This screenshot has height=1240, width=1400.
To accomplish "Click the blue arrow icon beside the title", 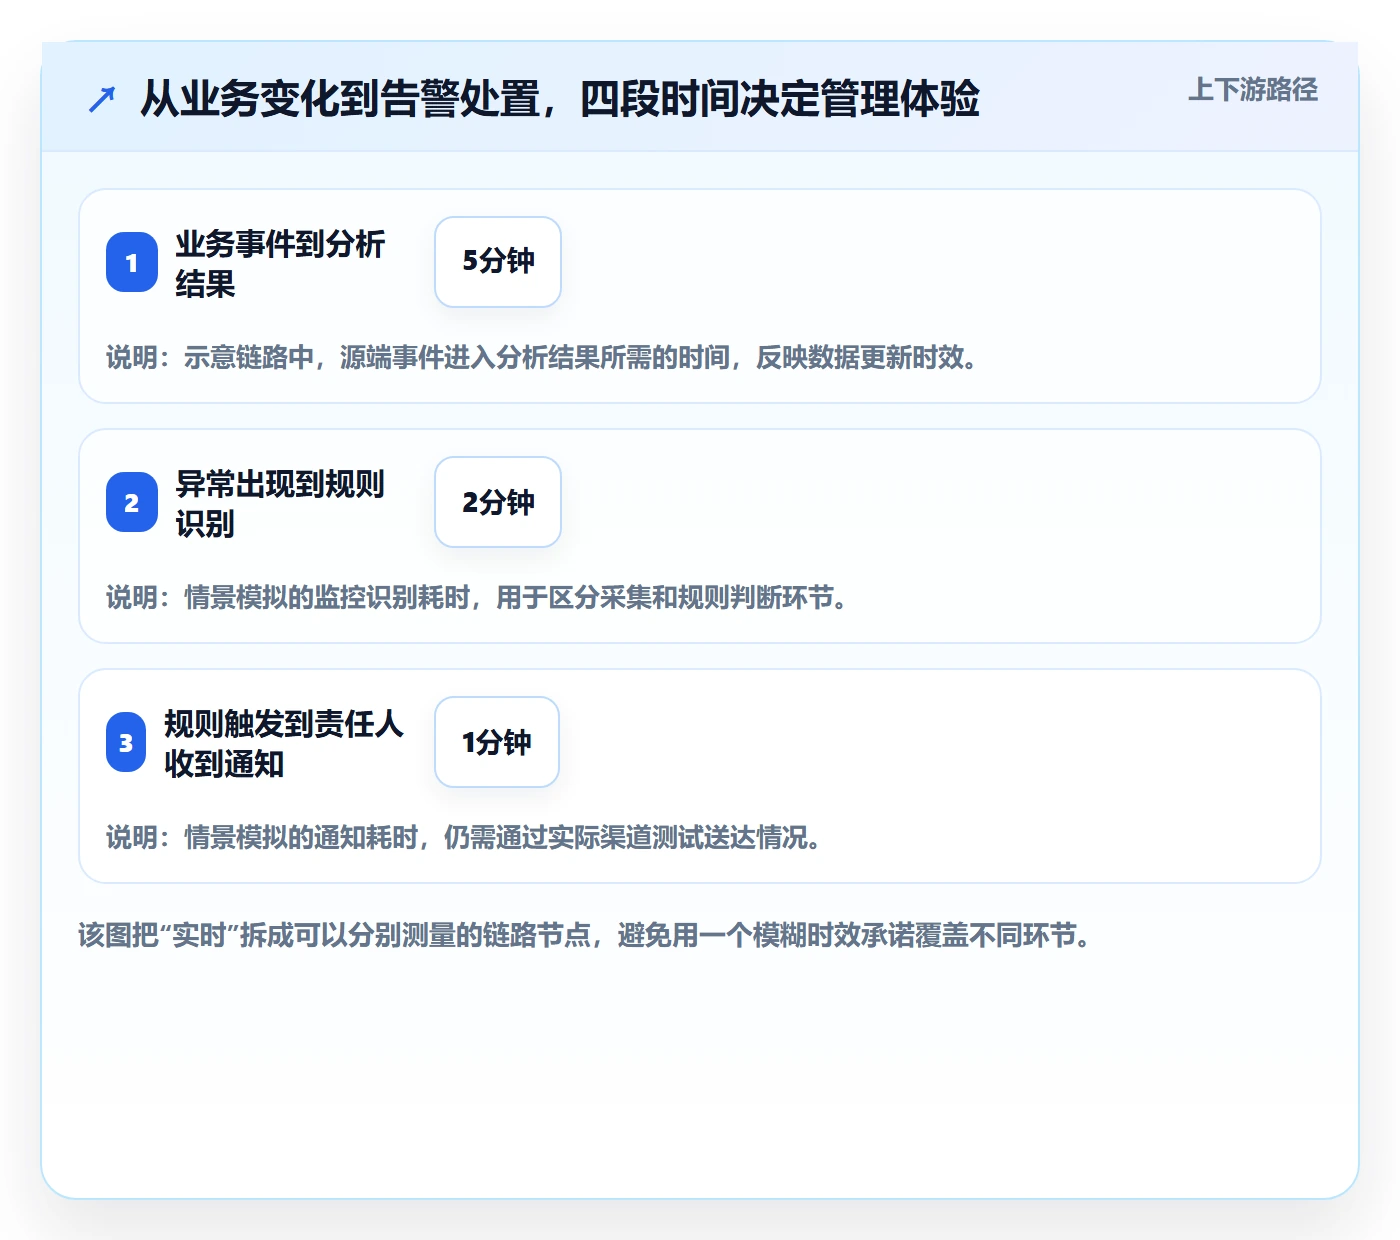I will (x=102, y=99).
